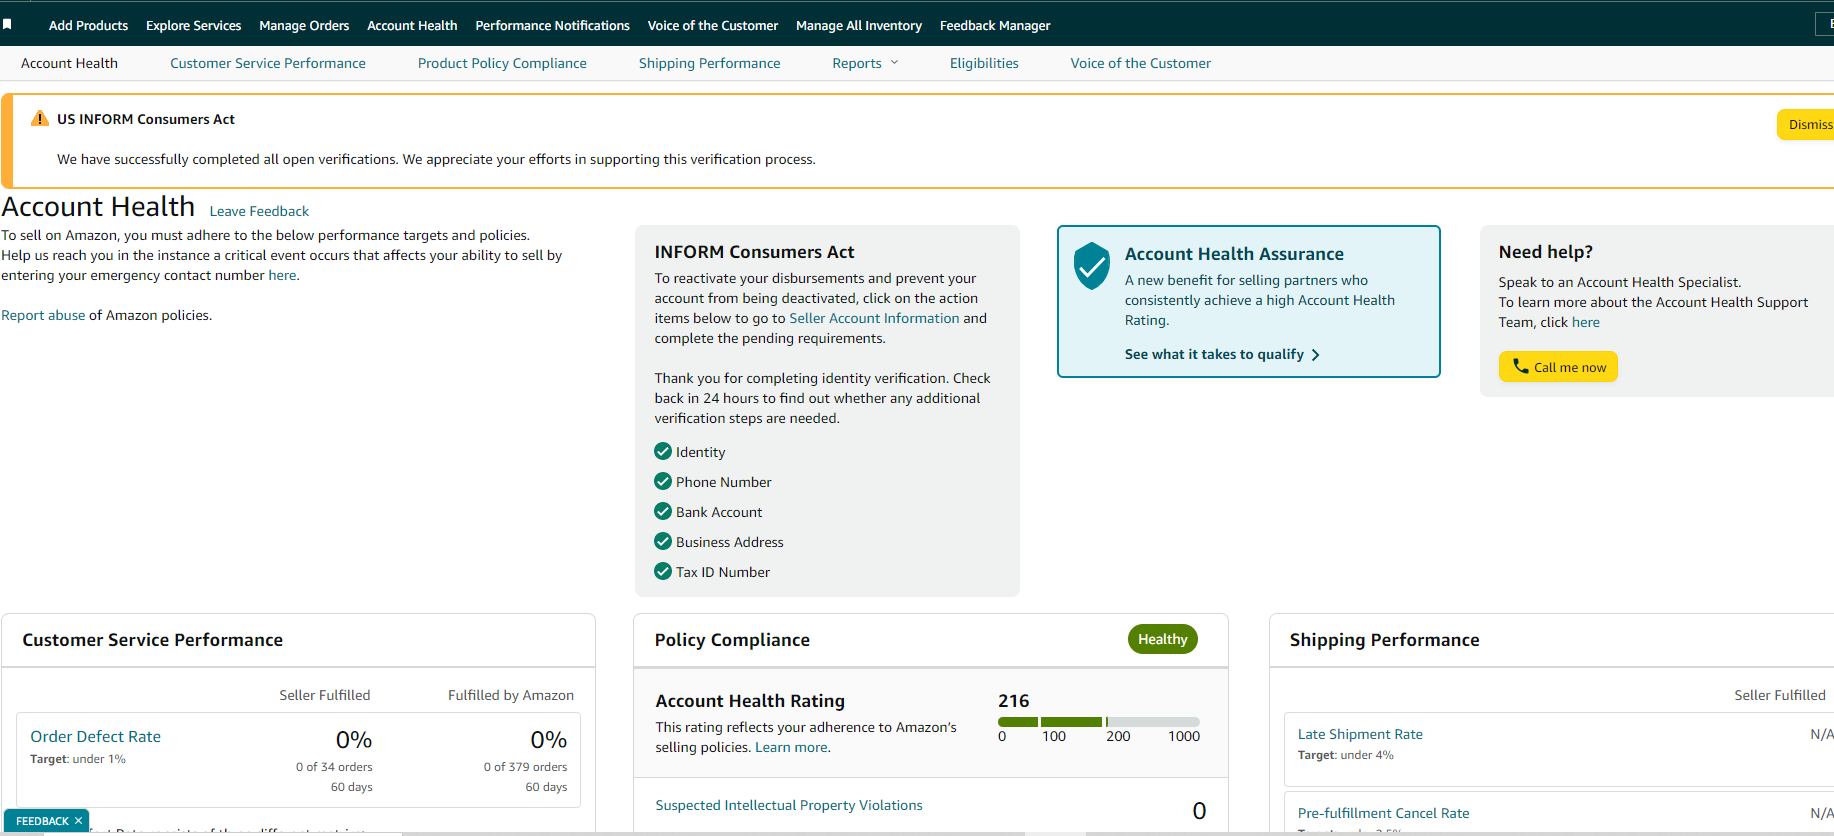1834x836 pixels.
Task: Click the Account Health Rating progress bar
Action: [1098, 722]
